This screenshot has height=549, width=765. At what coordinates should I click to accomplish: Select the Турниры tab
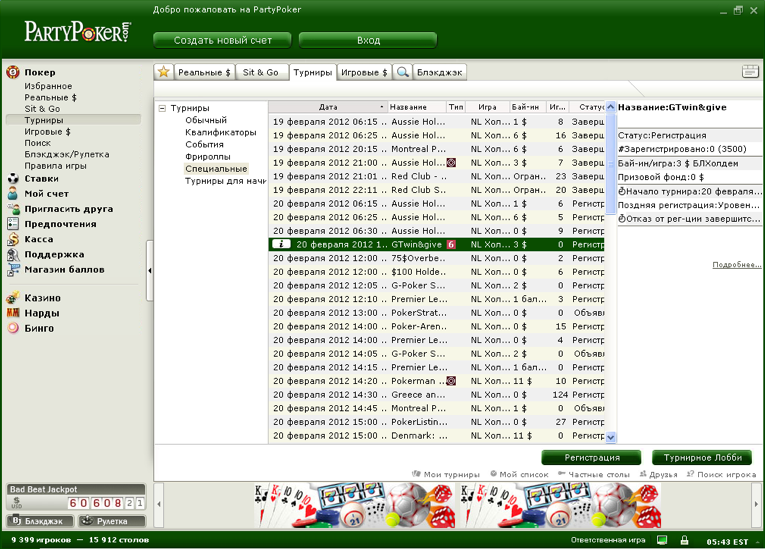[x=312, y=72]
